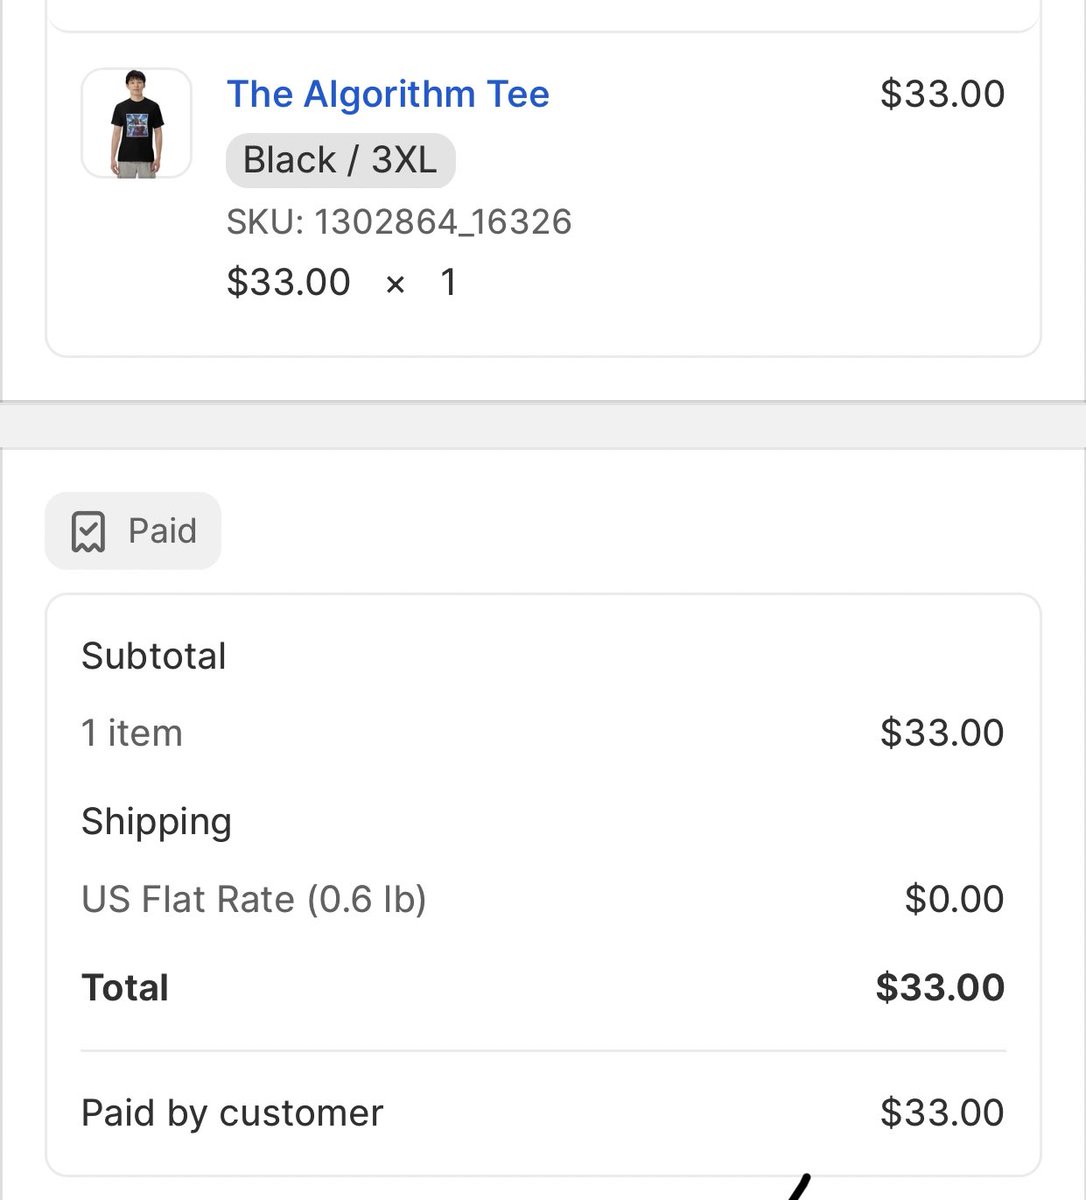Click the line item price at top right
The image size is (1086, 1200).
942,94
